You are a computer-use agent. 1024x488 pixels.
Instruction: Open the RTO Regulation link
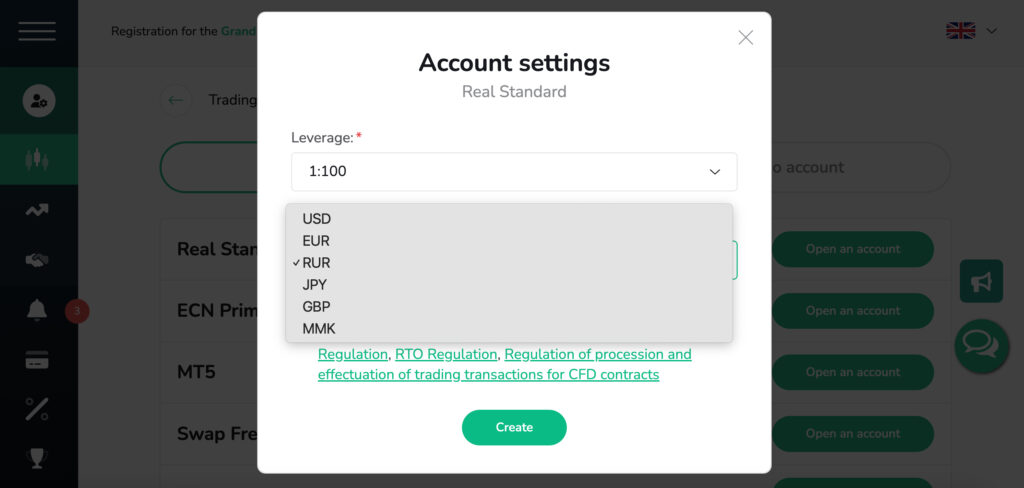pyautogui.click(x=446, y=354)
